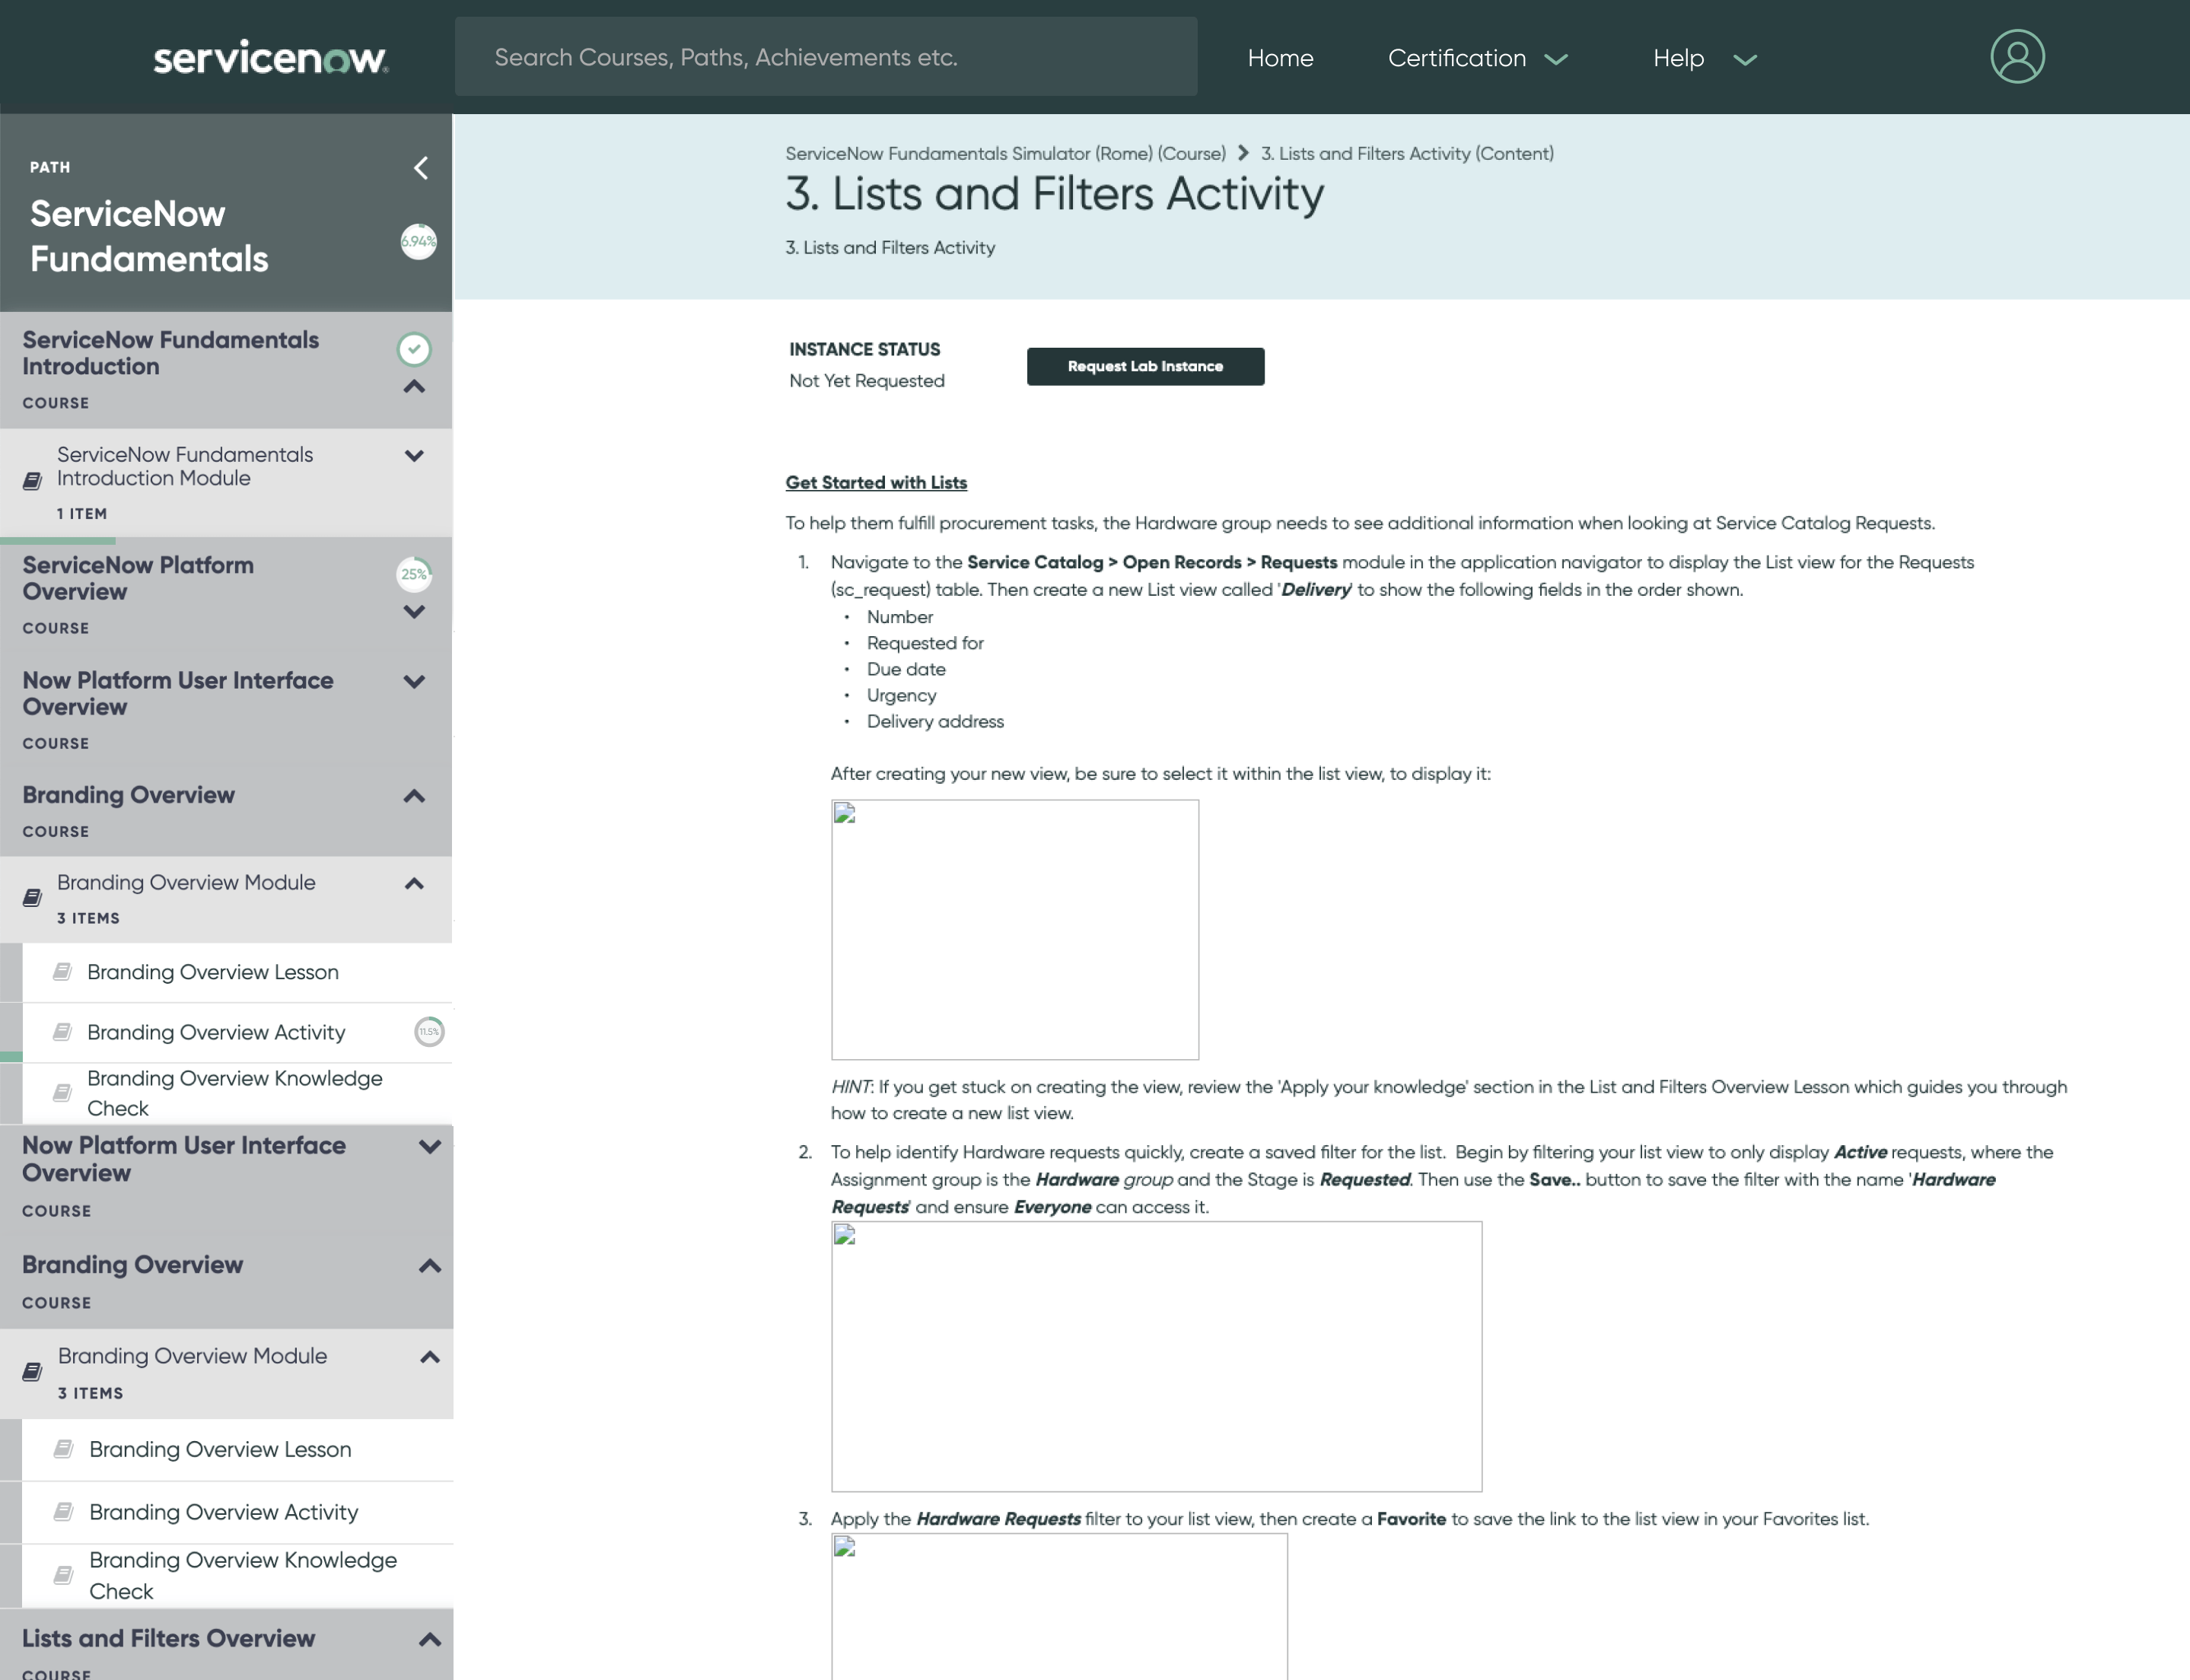
Task: Click the 3. Lists and Filters Activity (Content) breadcrumb
Action: [x=1407, y=153]
